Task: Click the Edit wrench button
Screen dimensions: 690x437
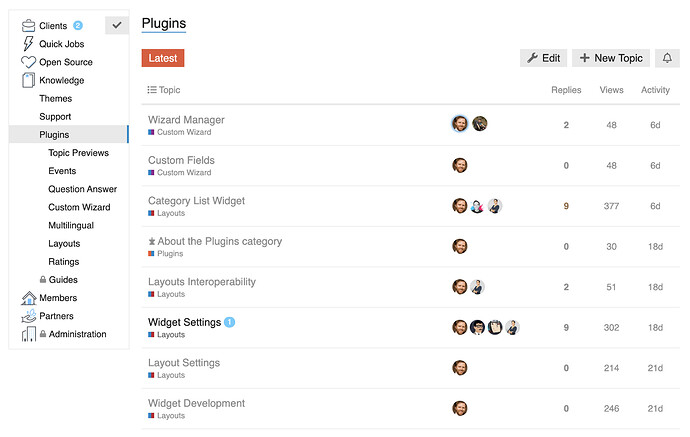Action: (x=543, y=58)
